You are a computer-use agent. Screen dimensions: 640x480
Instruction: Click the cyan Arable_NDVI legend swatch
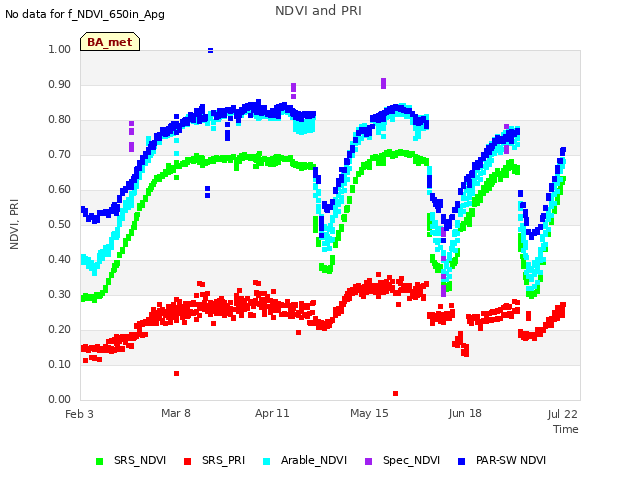267,461
